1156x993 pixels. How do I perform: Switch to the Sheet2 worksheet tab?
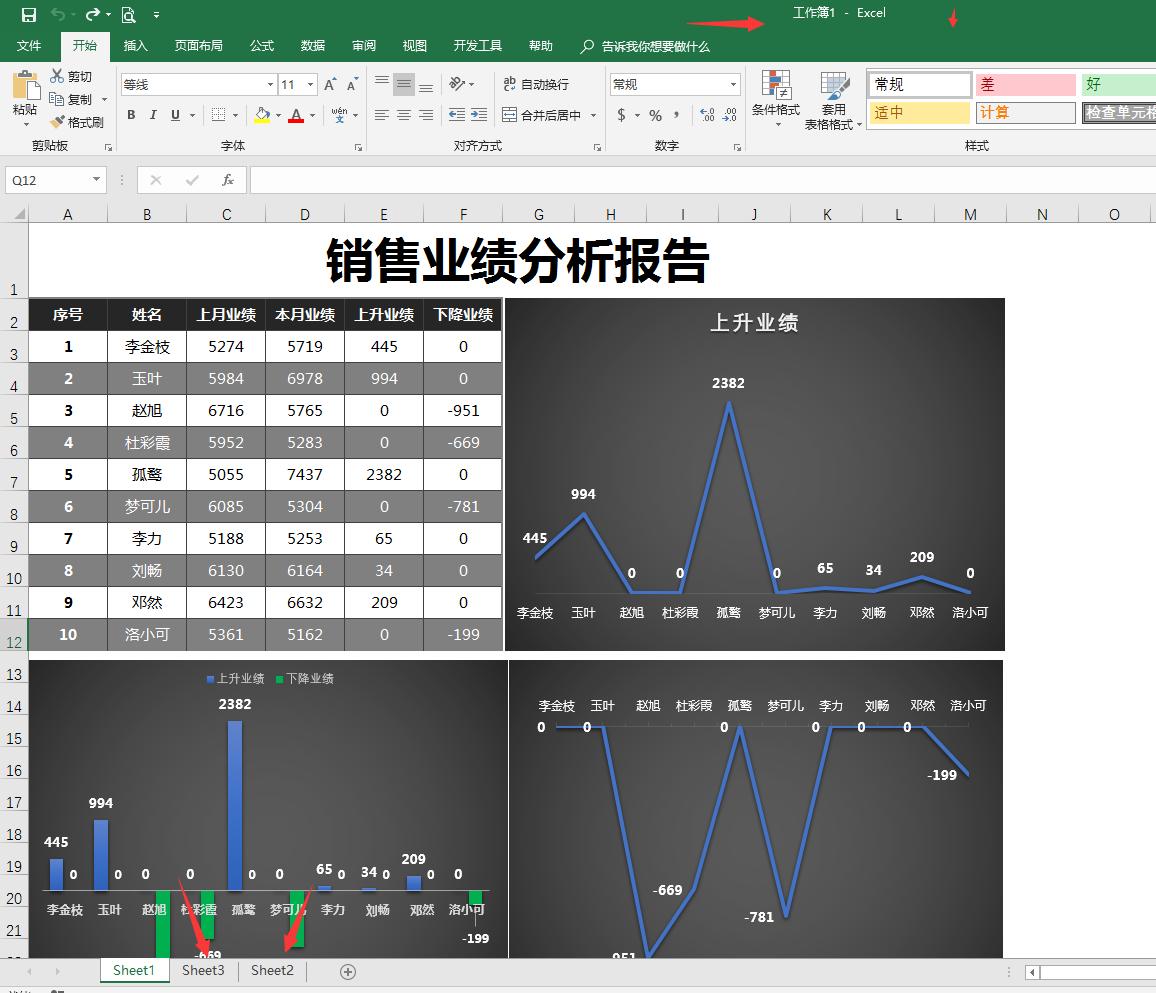point(271,970)
